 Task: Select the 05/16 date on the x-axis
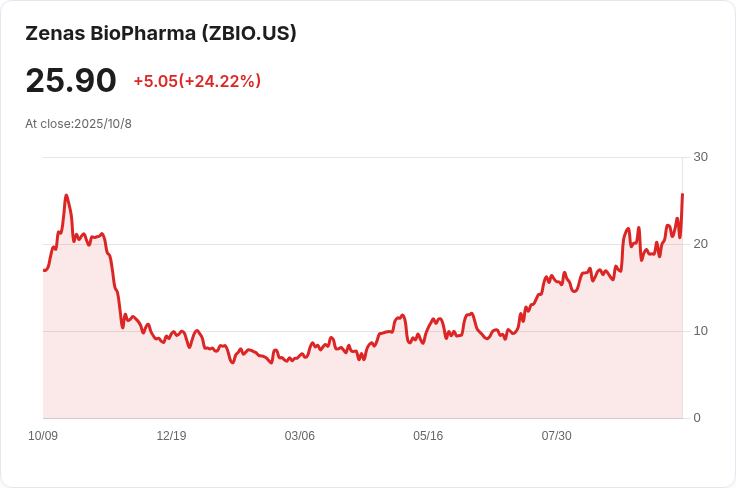428,436
